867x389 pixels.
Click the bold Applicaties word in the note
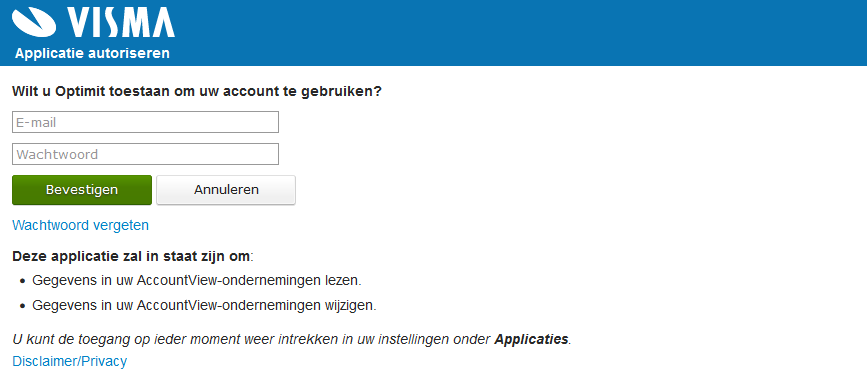[531, 339]
